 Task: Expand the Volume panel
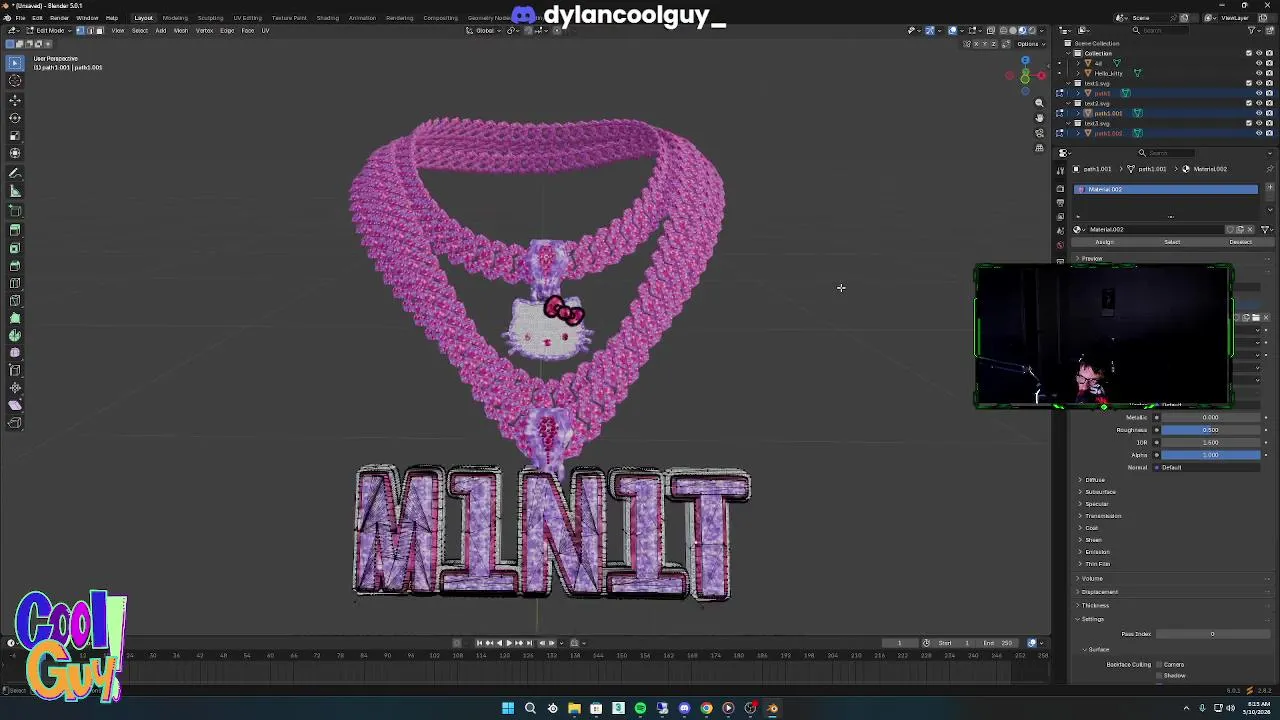[x=1091, y=578]
